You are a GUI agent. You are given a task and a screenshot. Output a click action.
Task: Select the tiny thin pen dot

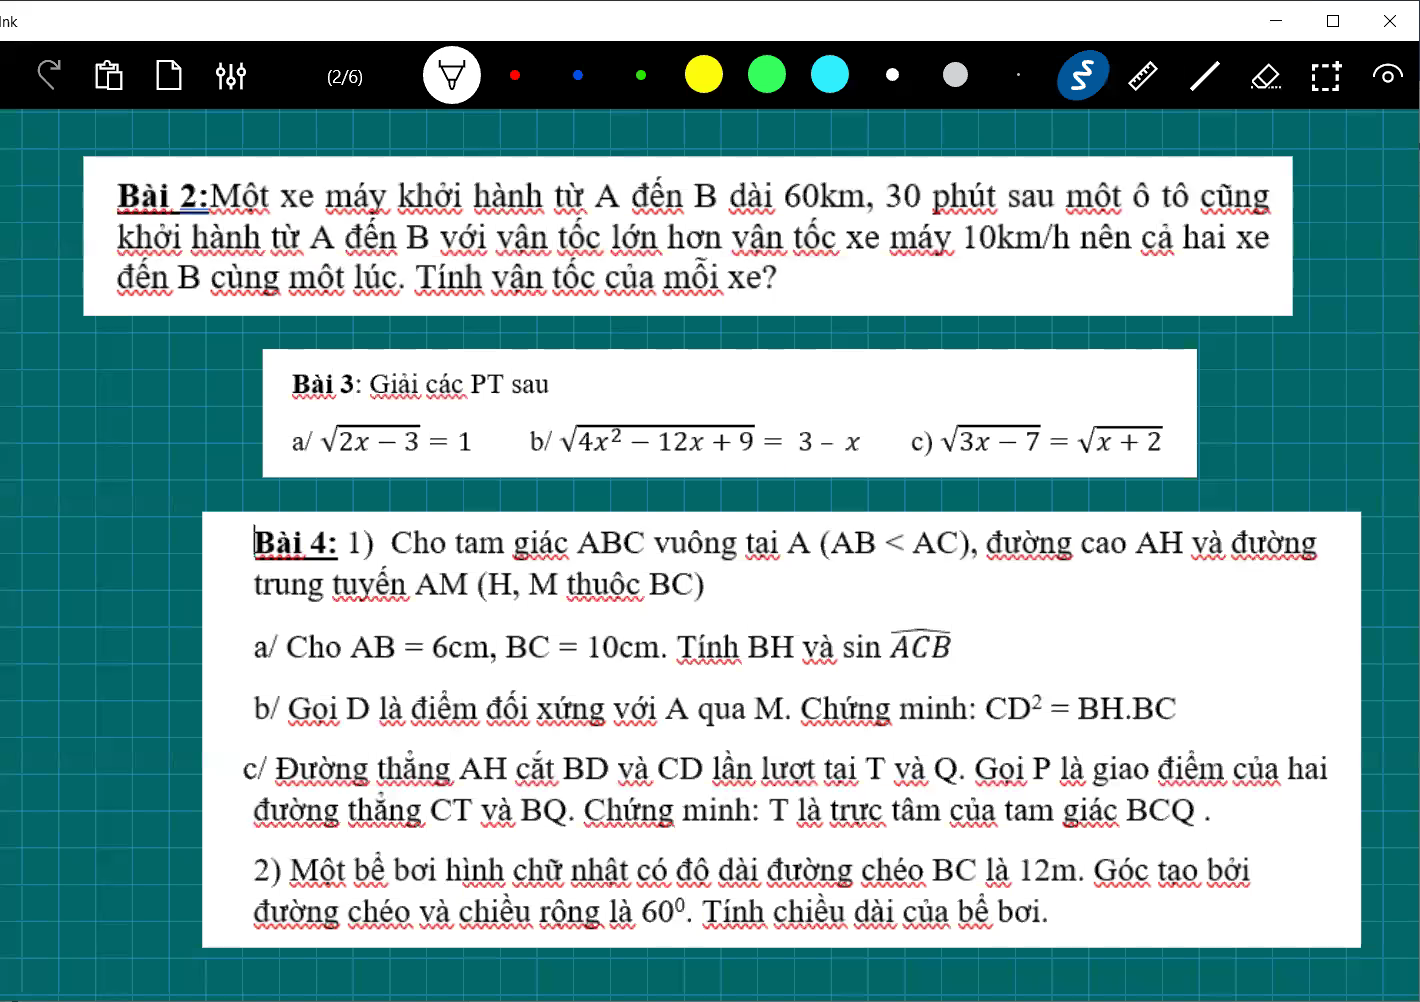coord(1018,74)
